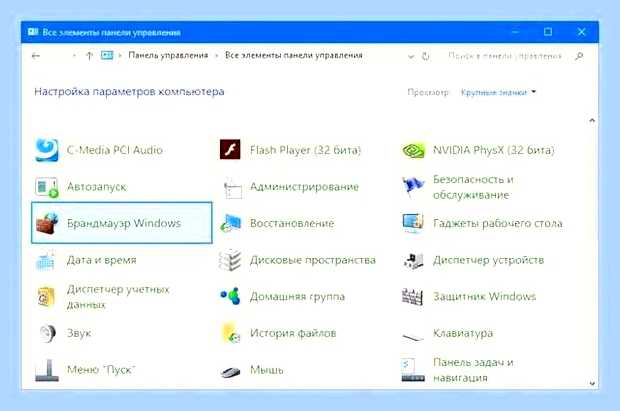
Task: Open the История файлов text link
Action: (293, 333)
